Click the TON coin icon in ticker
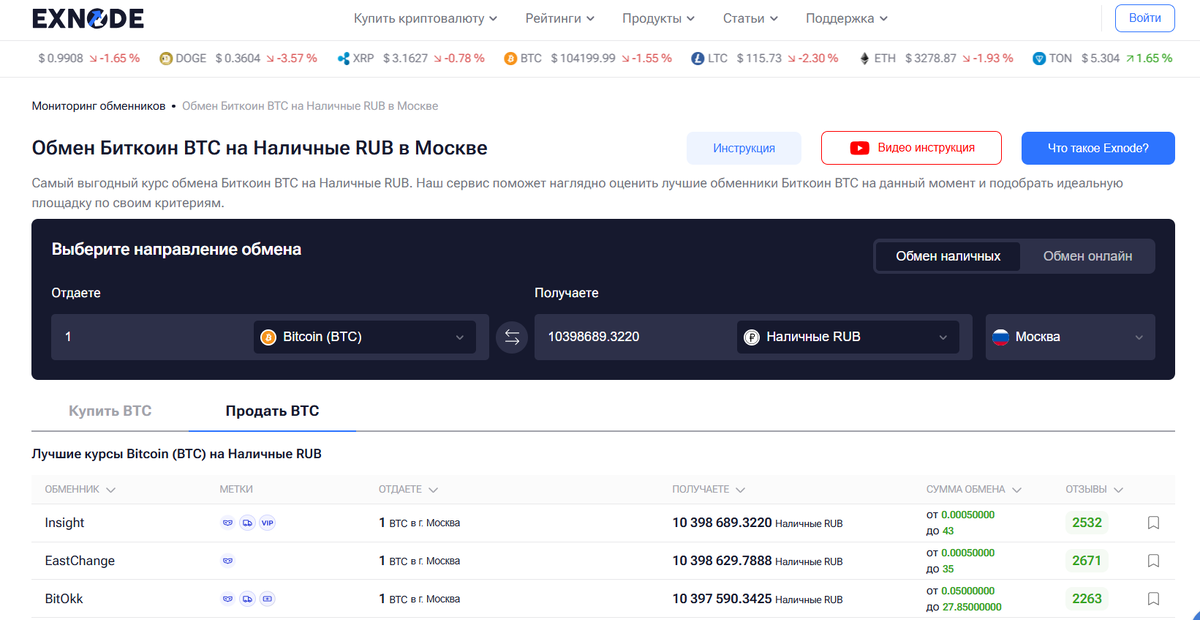1200x620 pixels. [x=1039, y=59]
